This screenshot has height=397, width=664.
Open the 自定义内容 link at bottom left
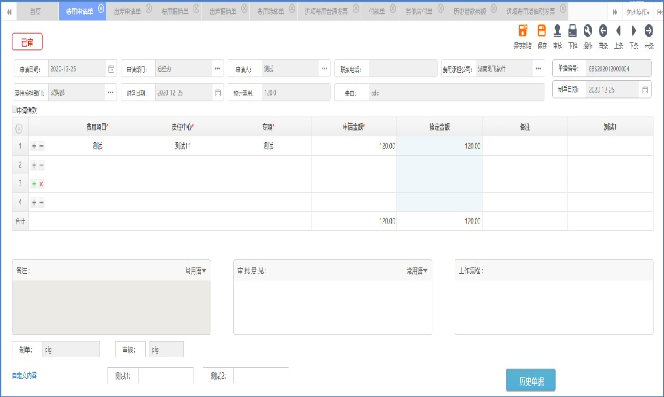tap(24, 375)
